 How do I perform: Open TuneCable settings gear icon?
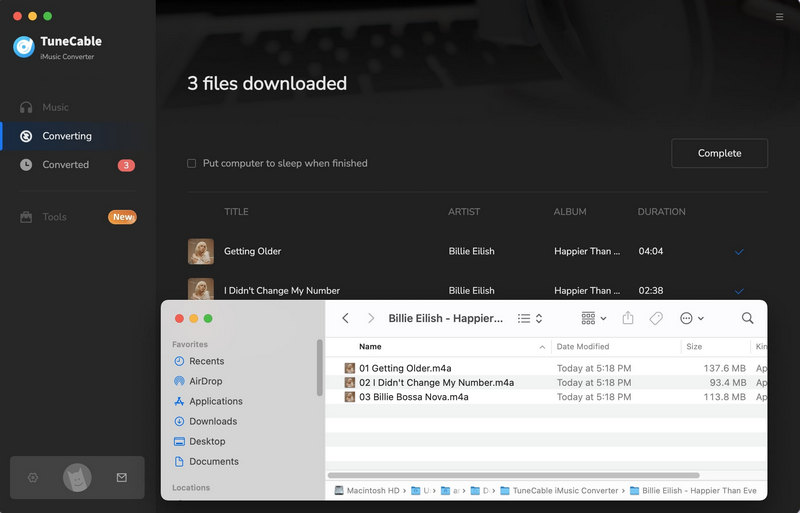click(33, 477)
